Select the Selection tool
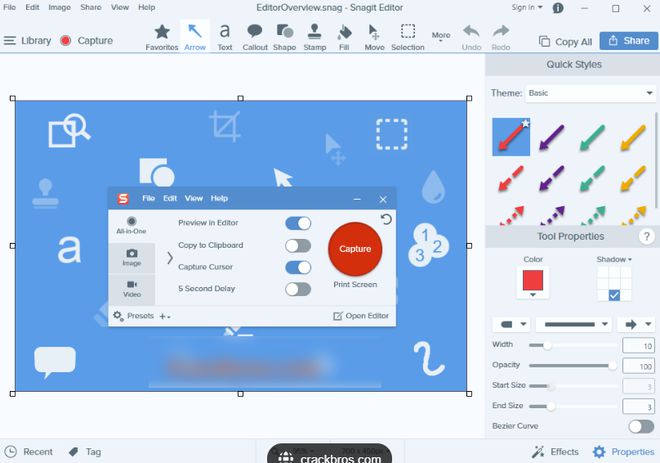Image resolution: width=660 pixels, height=463 pixels. tap(407, 37)
